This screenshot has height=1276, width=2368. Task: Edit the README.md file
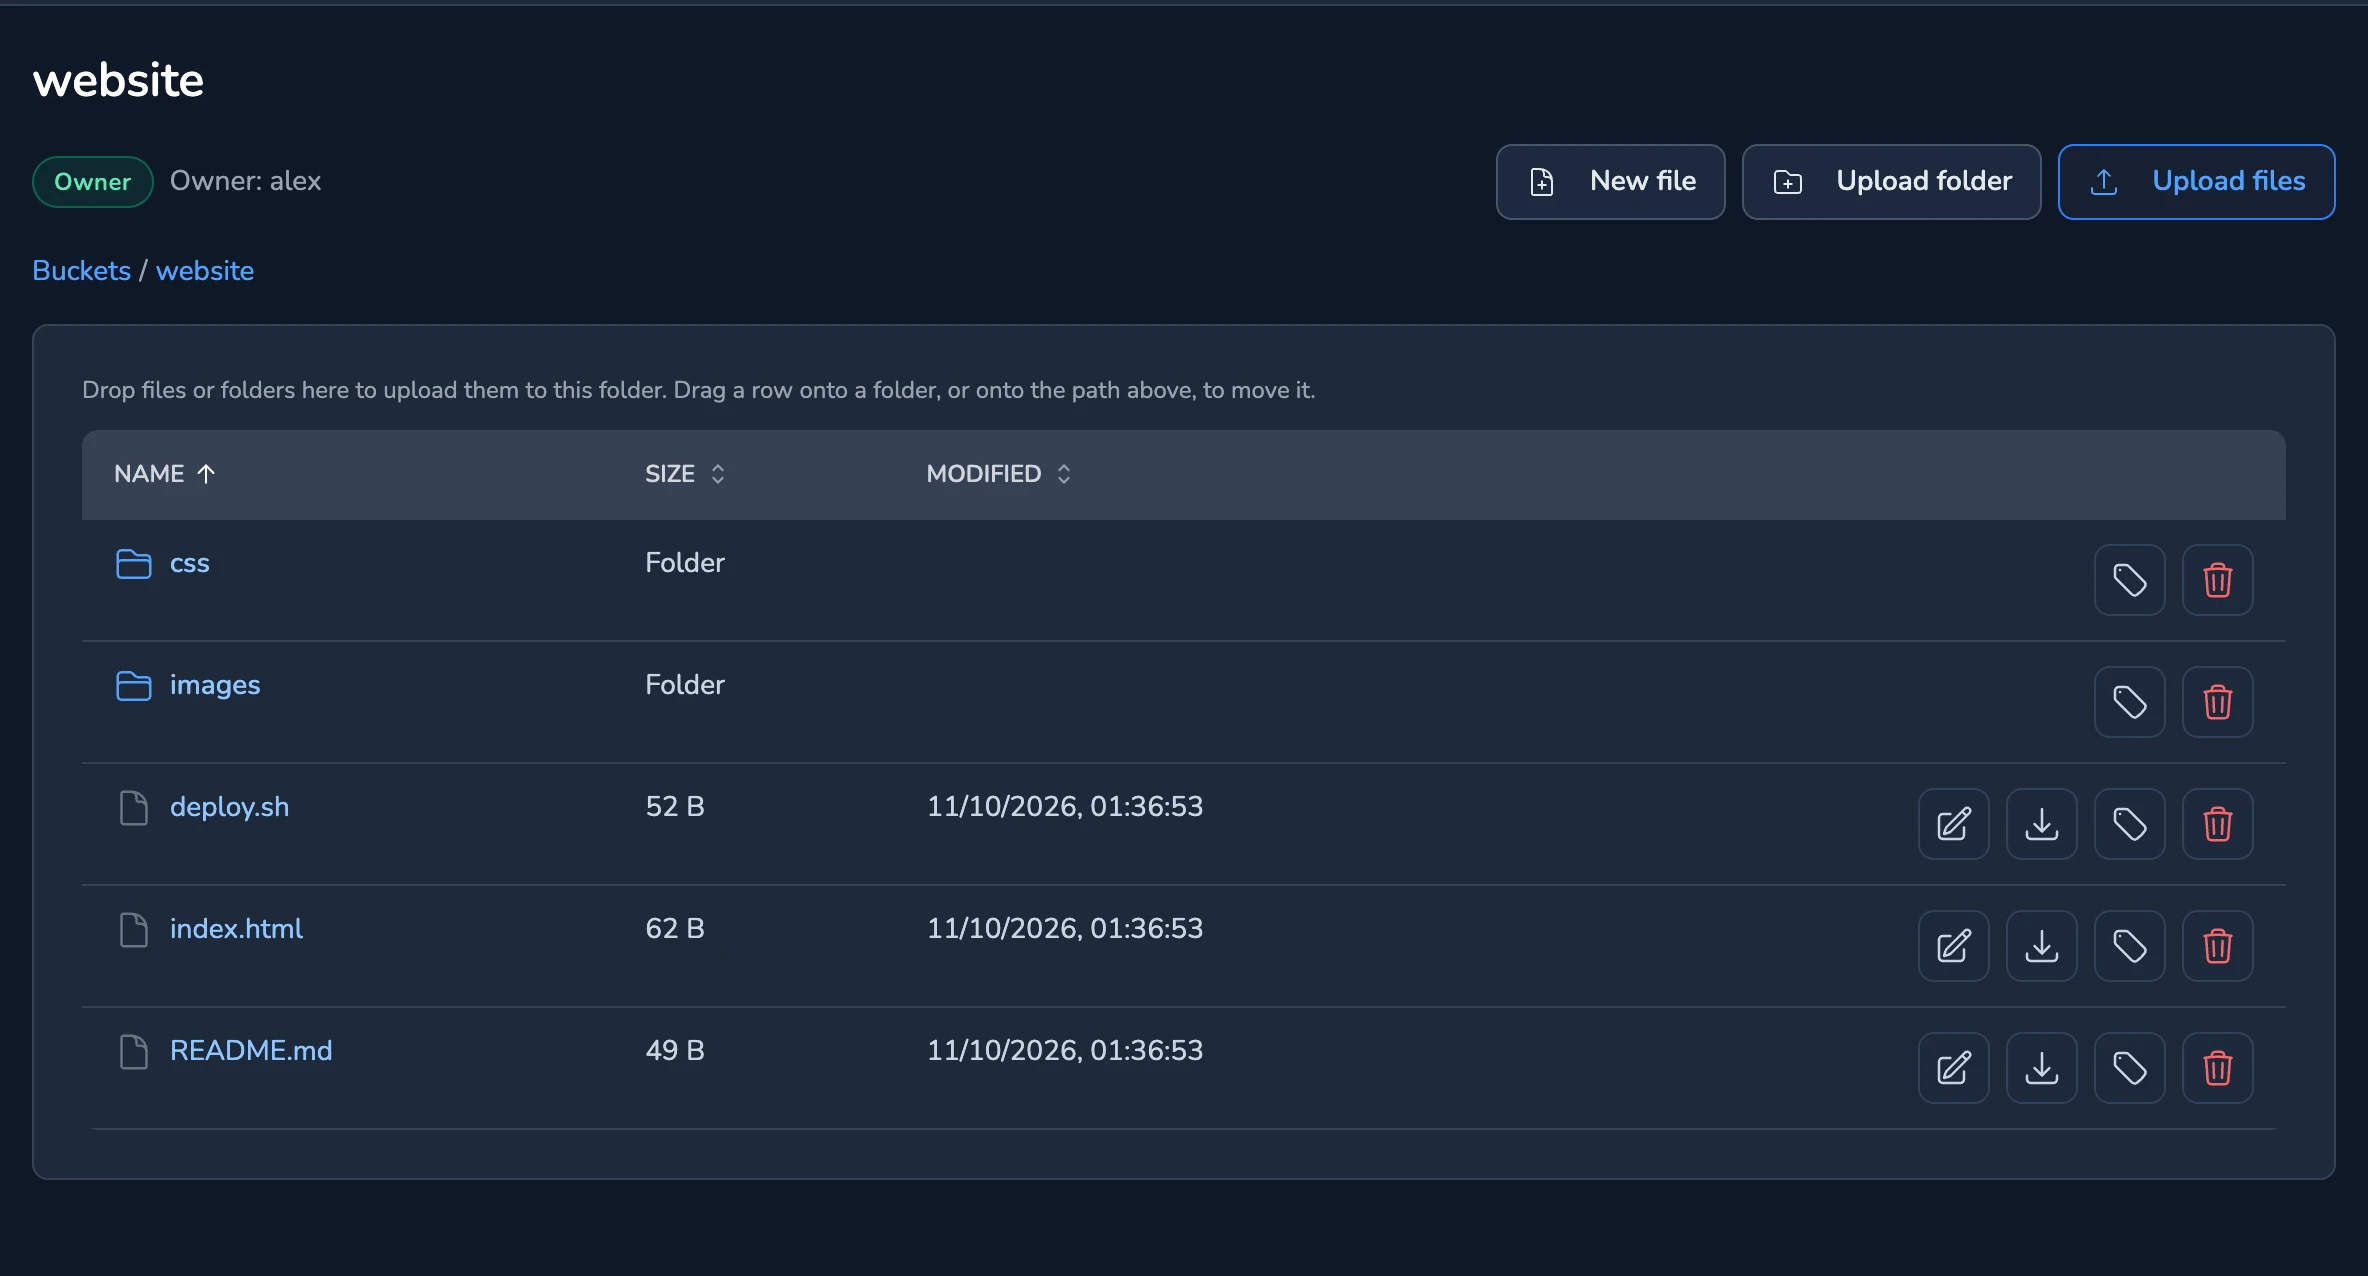[1953, 1068]
